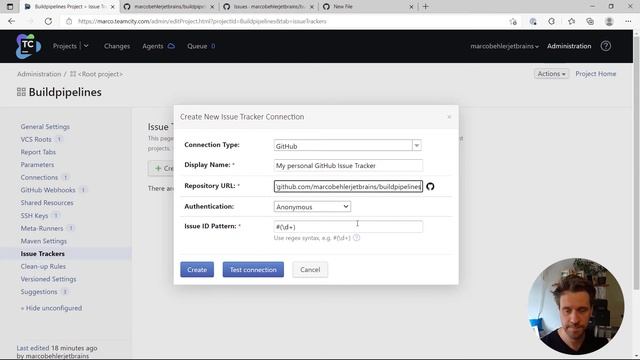Screen dimensions: 640x360
Task: Click browser extension icon in toolbar
Action: pos(551,21)
